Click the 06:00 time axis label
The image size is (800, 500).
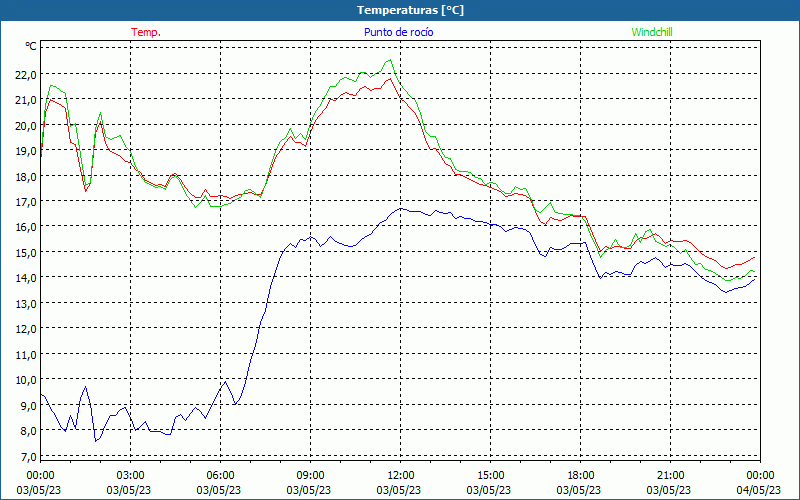point(220,476)
